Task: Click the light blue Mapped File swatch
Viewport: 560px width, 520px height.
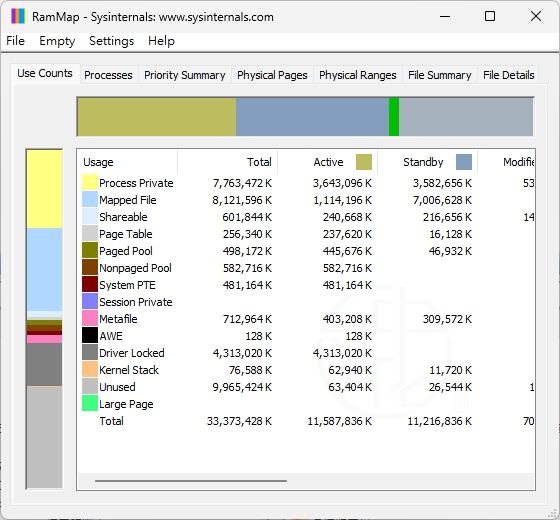Action: click(x=90, y=199)
